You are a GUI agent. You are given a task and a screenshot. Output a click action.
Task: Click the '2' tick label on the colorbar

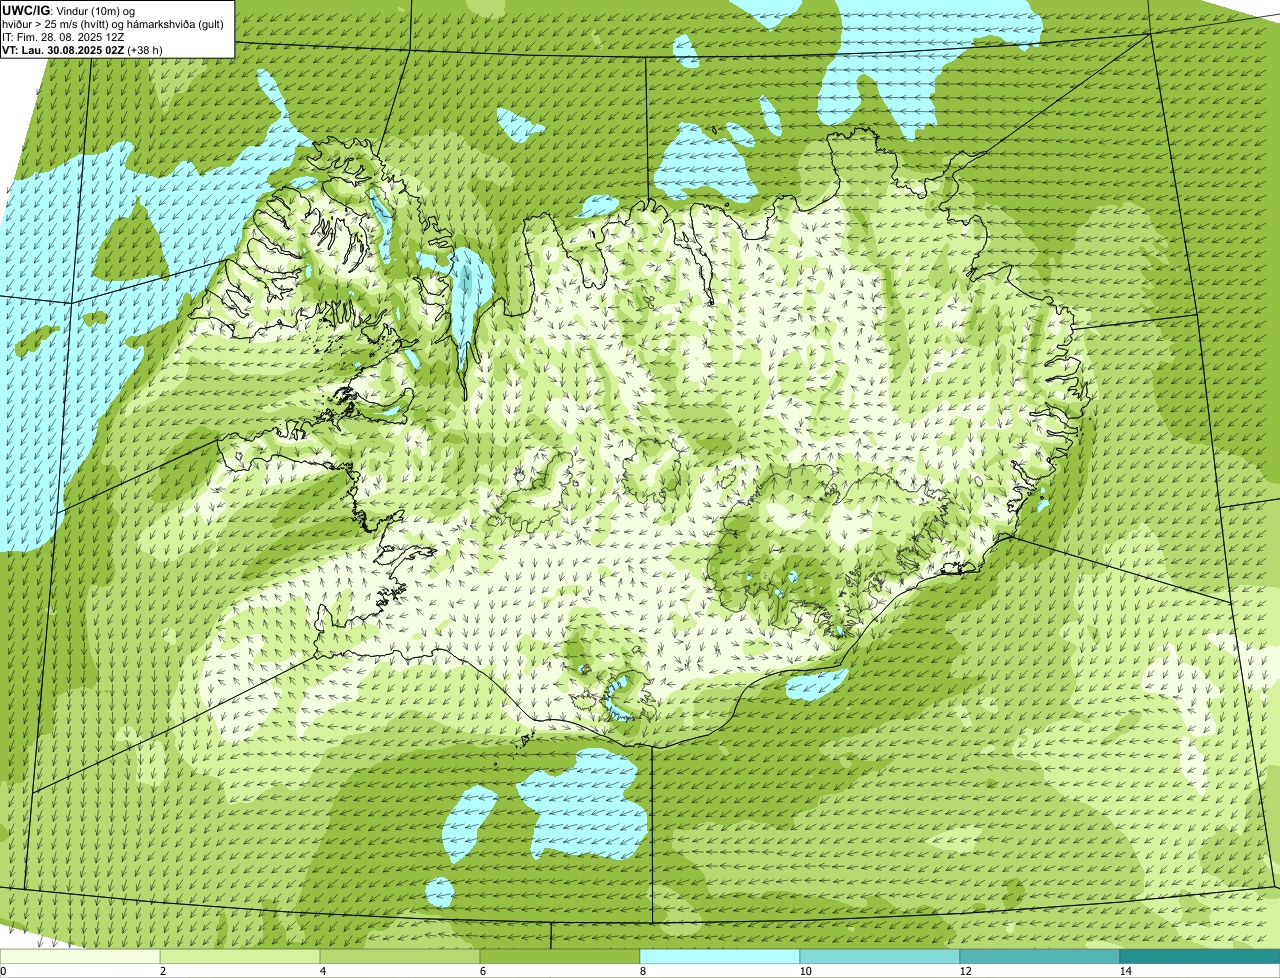pos(162,971)
